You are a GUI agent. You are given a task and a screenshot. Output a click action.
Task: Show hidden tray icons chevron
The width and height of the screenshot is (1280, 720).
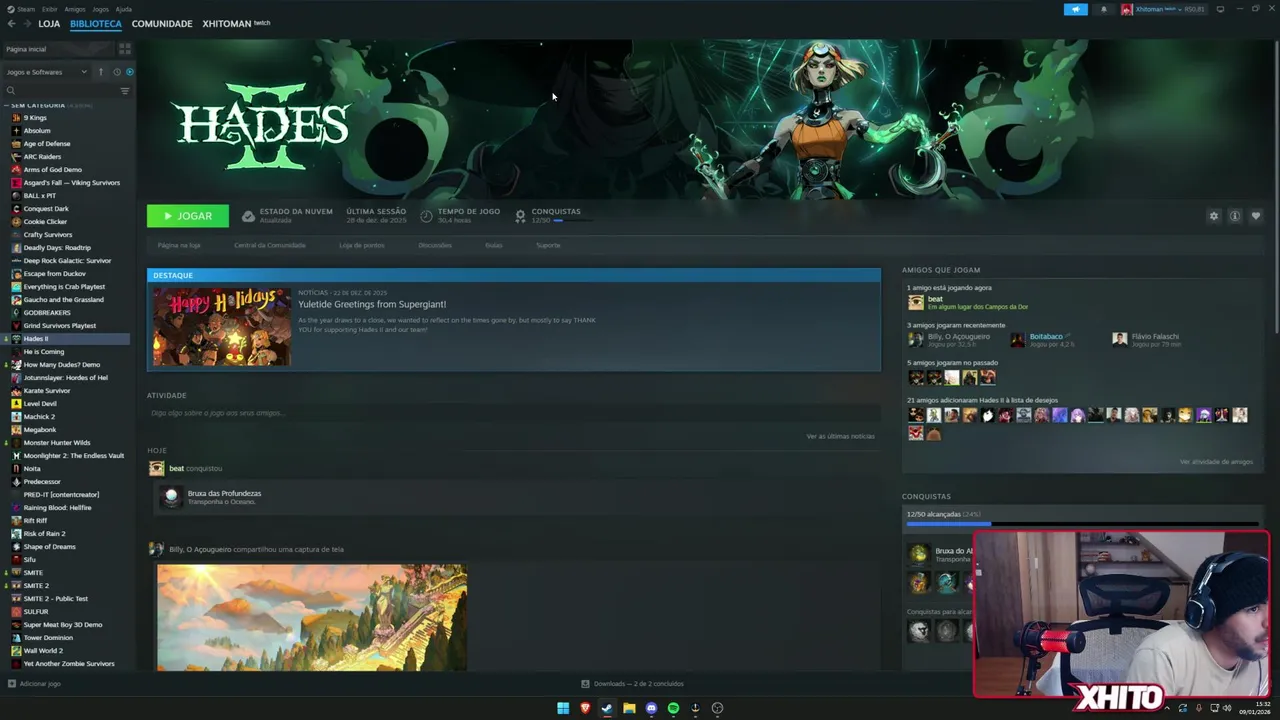click(1166, 708)
